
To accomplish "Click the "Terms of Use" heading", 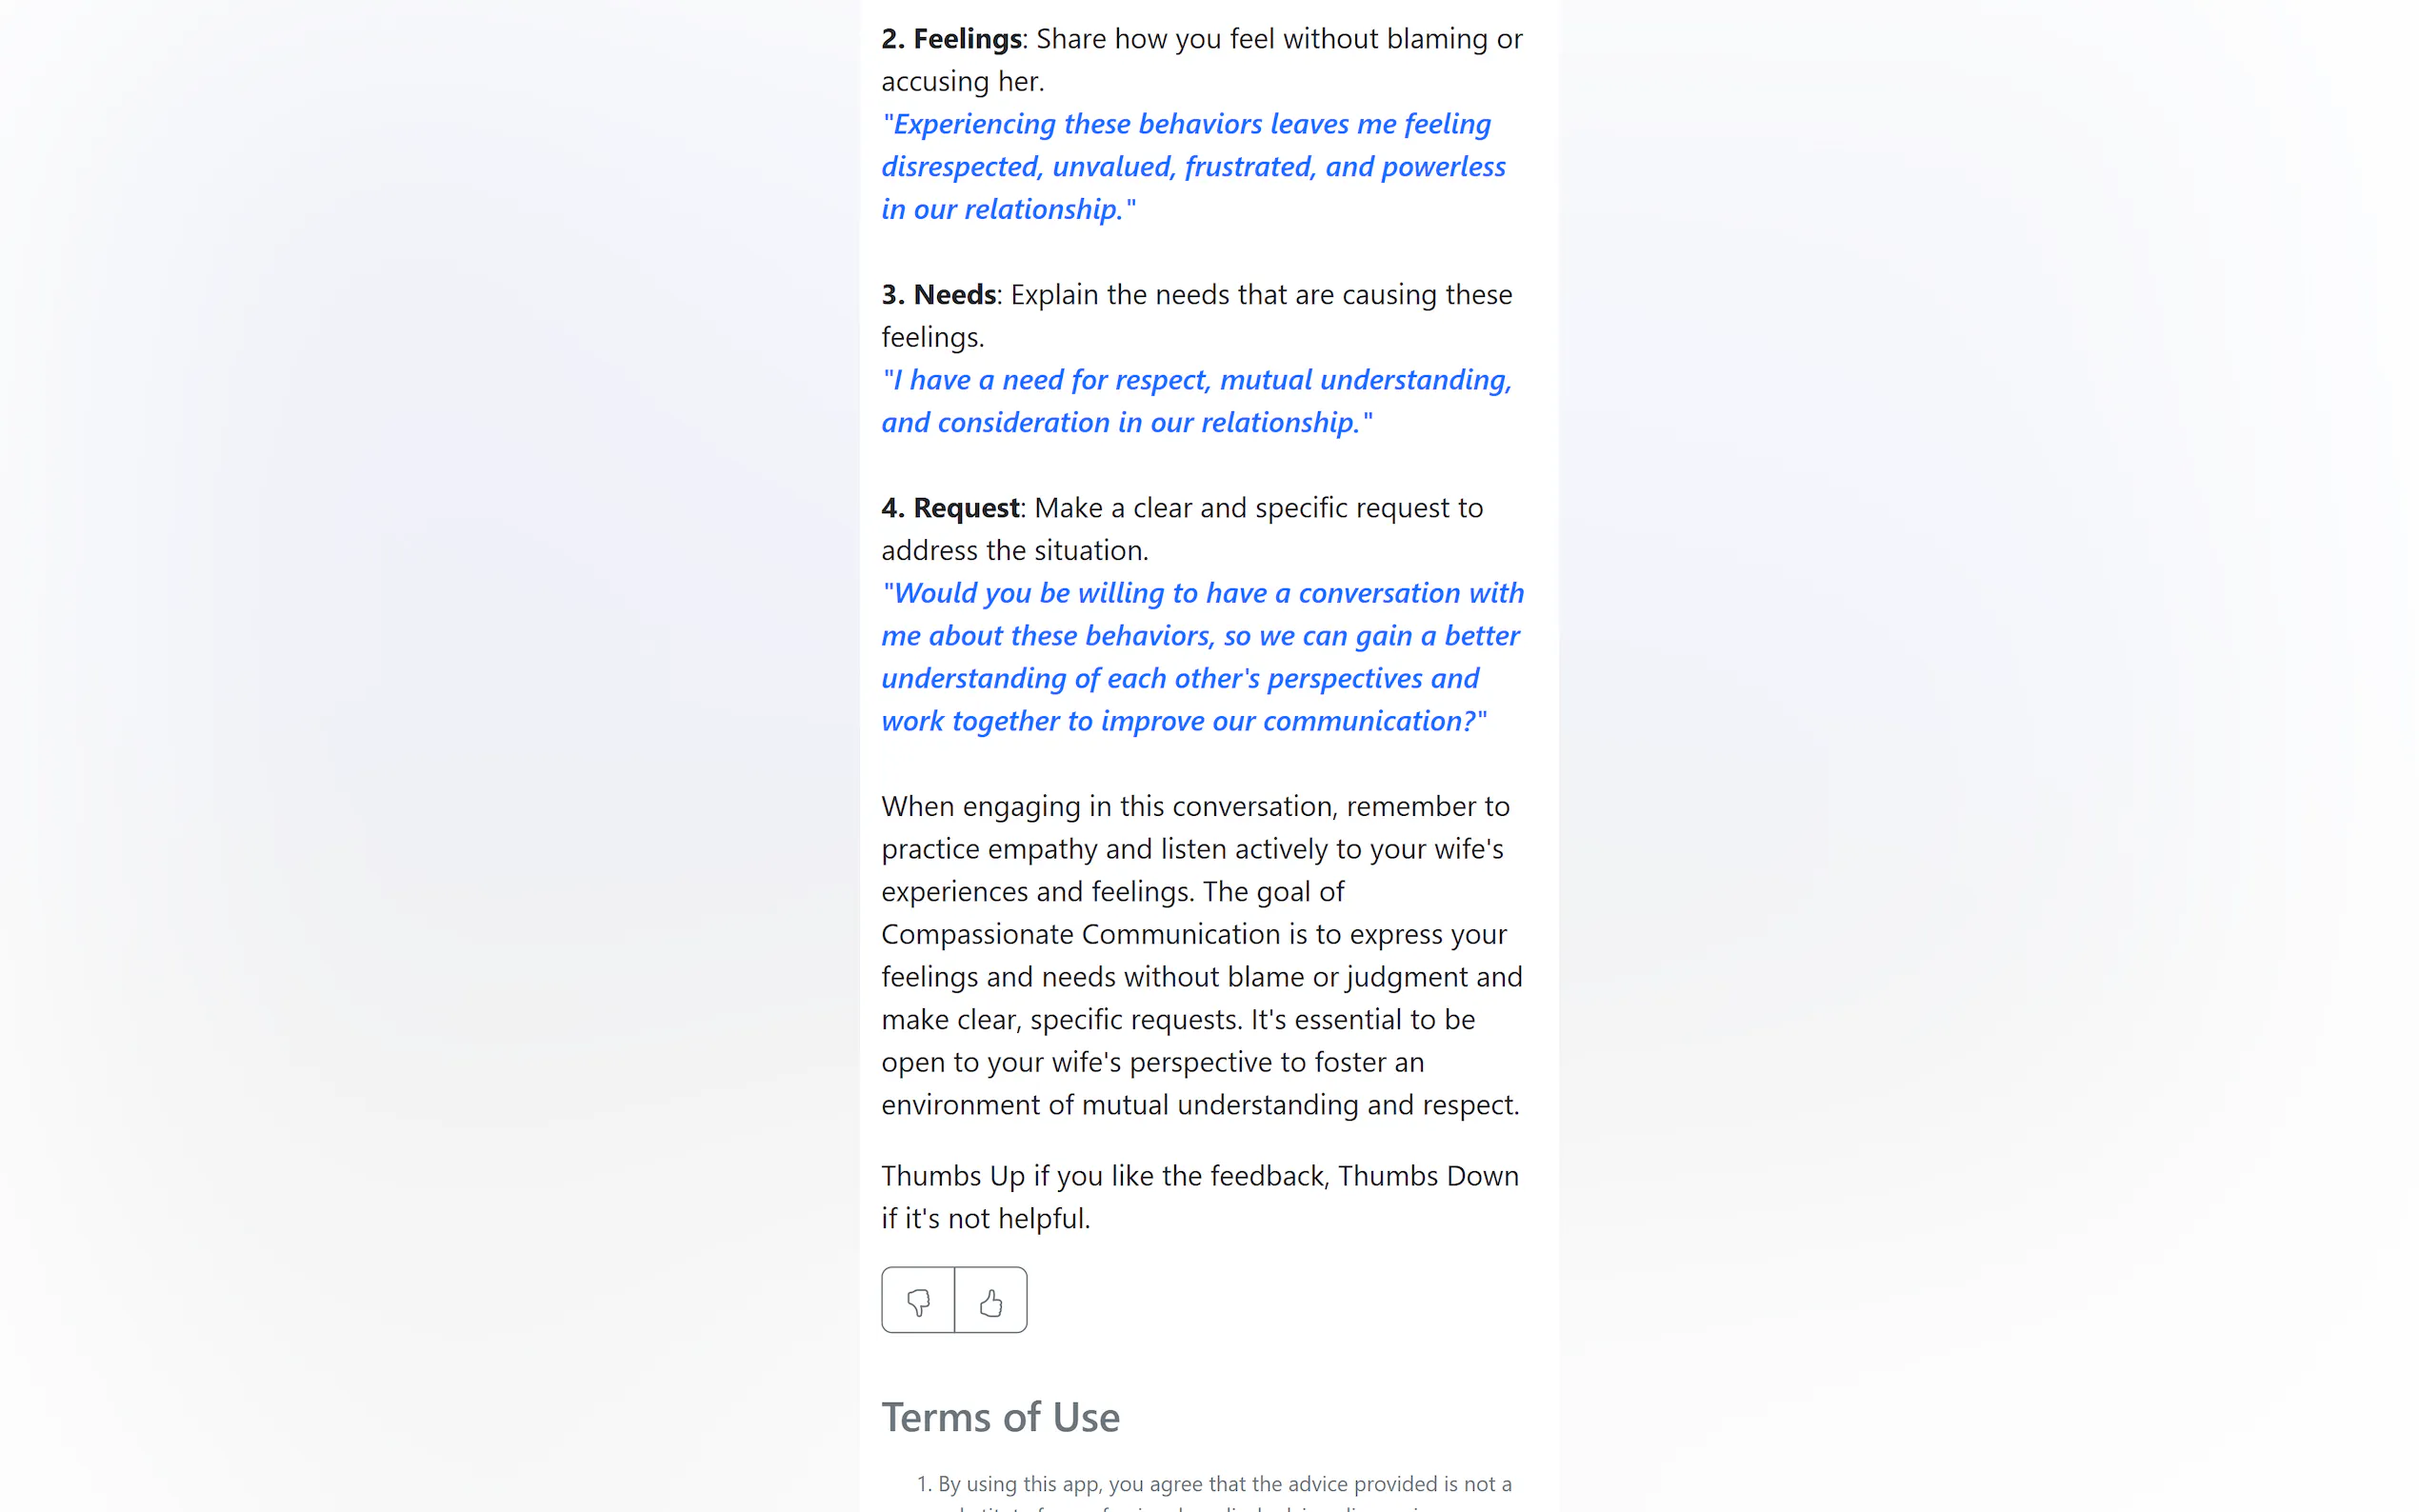I will tap(1000, 1418).
